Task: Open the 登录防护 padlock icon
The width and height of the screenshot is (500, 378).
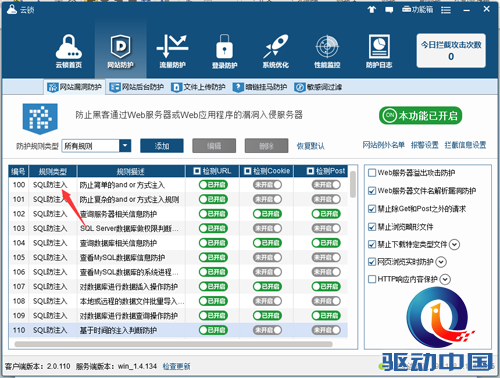Action: point(224,51)
